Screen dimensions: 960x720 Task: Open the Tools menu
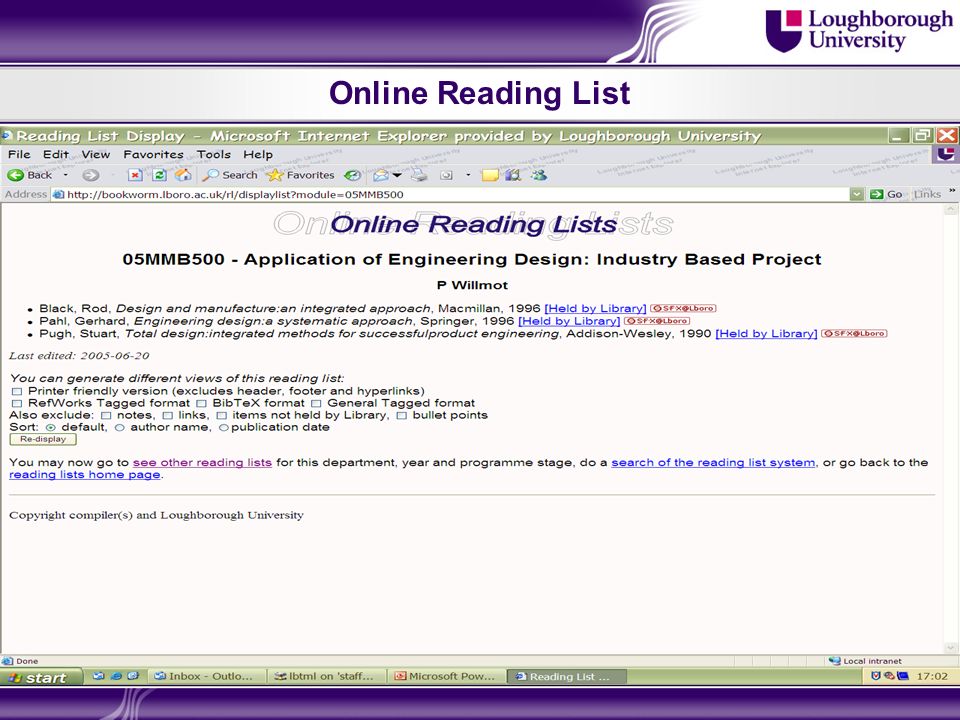214,154
